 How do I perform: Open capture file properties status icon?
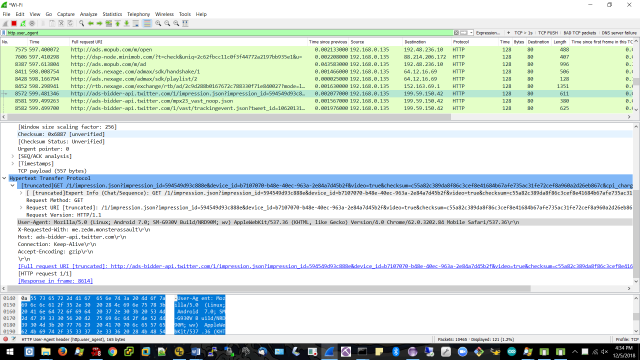[x=14, y=339]
